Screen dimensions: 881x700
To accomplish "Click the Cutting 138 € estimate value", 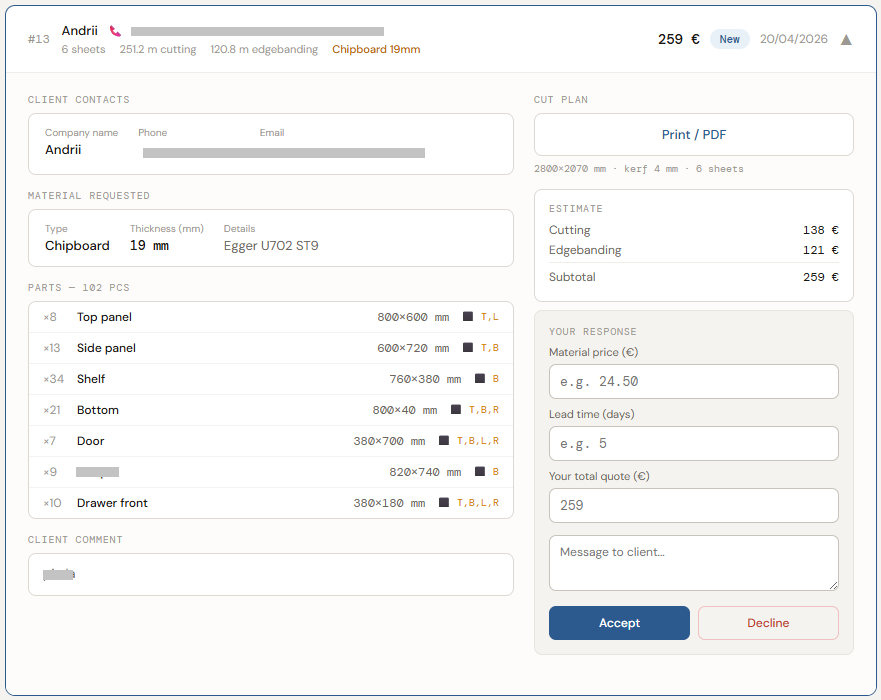I will [x=820, y=230].
